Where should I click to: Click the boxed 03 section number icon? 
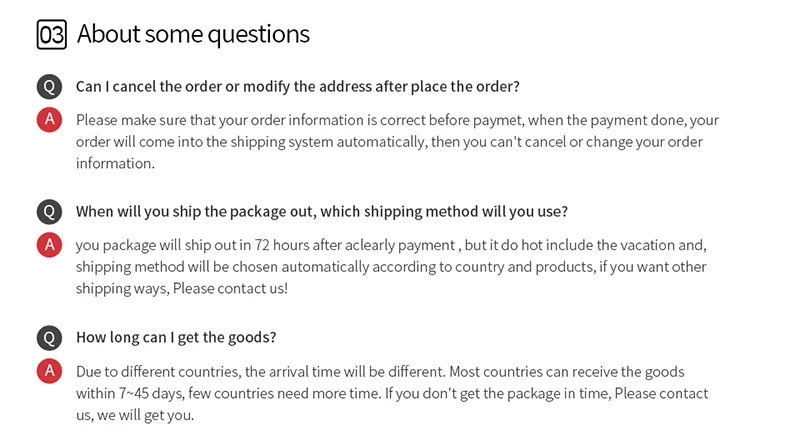pos(51,35)
